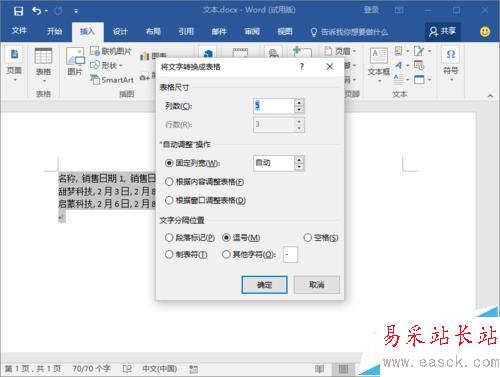Switch to the 视图 ribbon tab
Screen dimensions: 500x377
point(285,31)
